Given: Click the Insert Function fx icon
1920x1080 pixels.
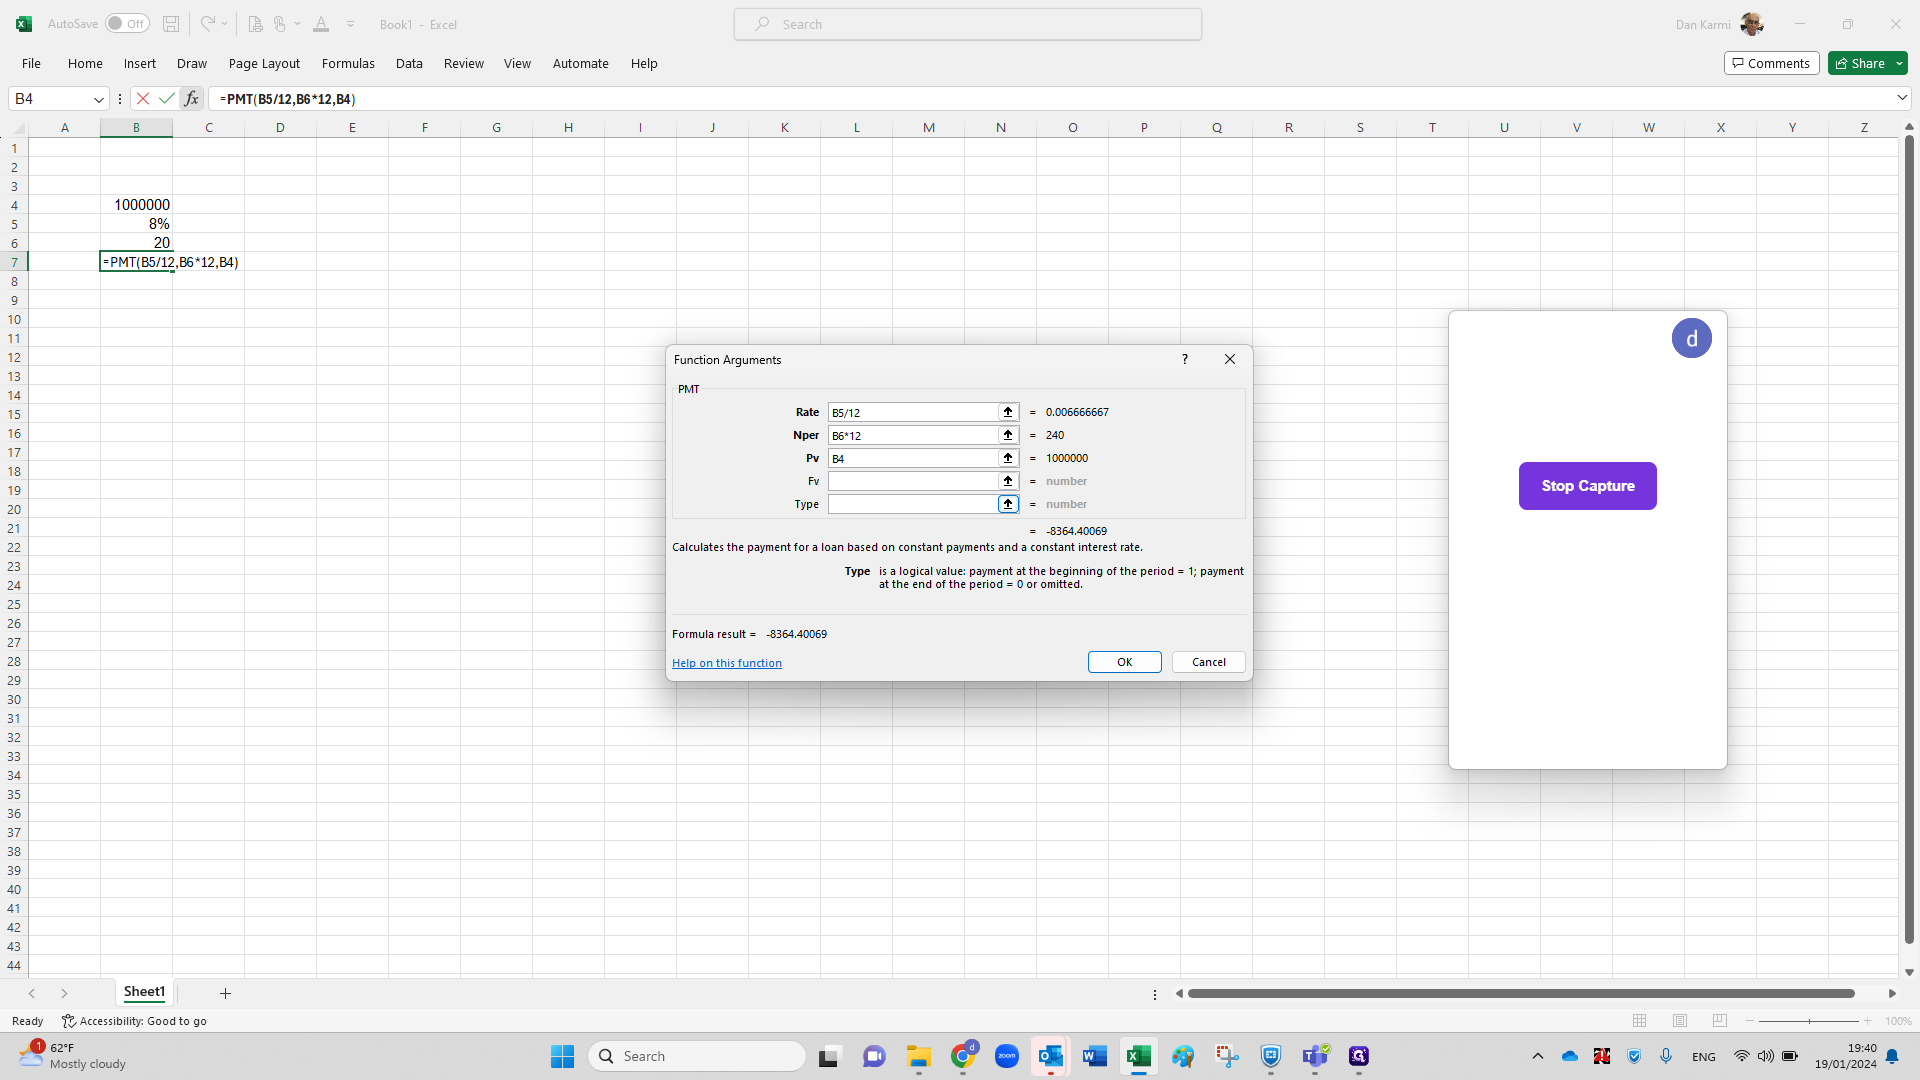Looking at the screenshot, I should click(x=191, y=99).
